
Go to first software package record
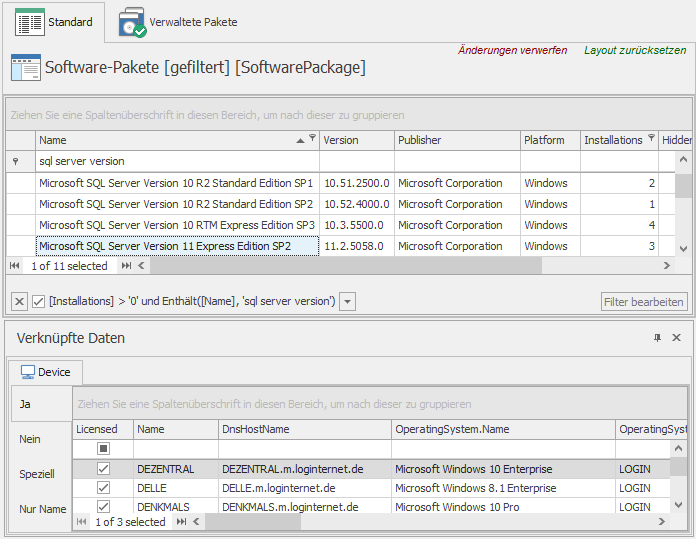point(15,266)
